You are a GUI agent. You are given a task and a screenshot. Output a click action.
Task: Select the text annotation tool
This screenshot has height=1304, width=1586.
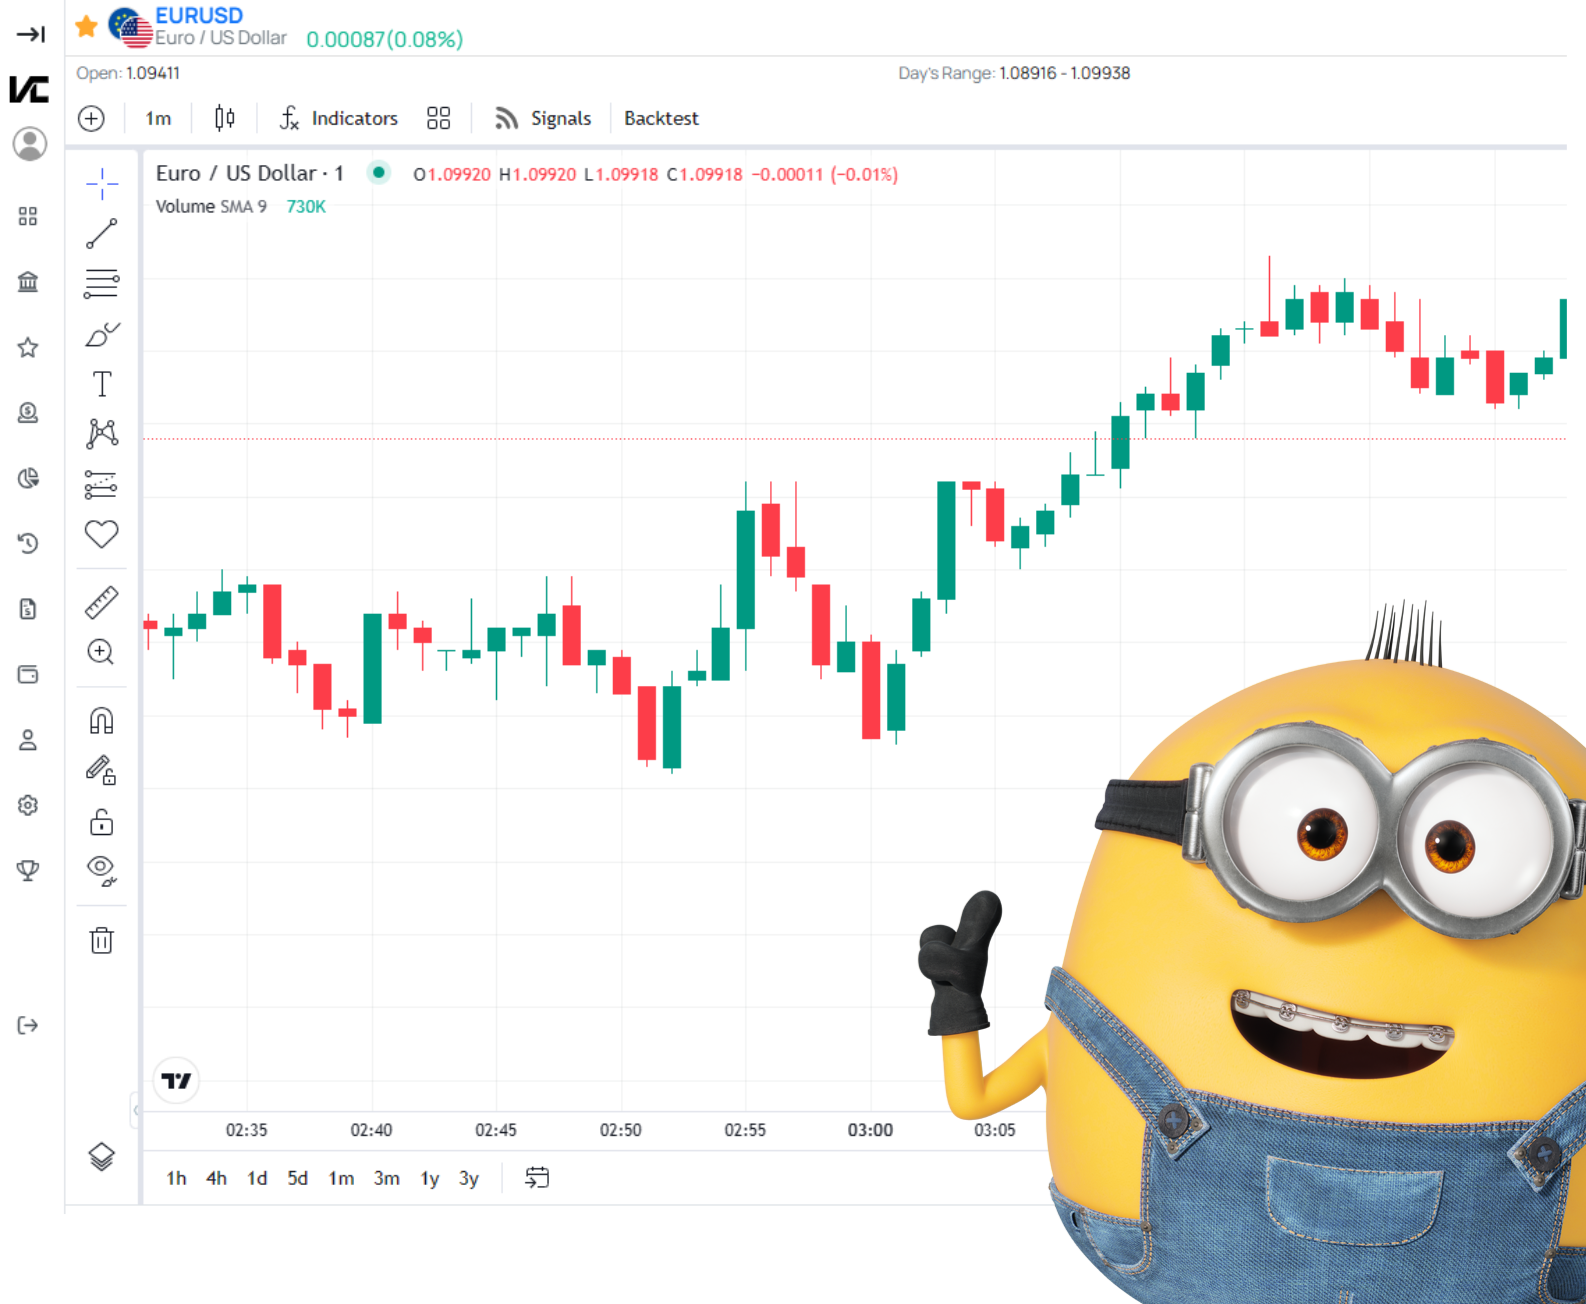(101, 384)
